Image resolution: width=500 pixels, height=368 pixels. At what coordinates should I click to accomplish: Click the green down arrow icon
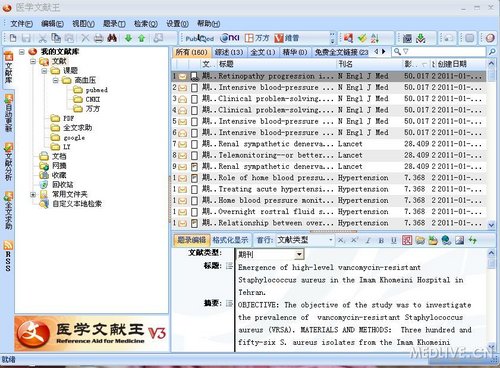pos(128,38)
